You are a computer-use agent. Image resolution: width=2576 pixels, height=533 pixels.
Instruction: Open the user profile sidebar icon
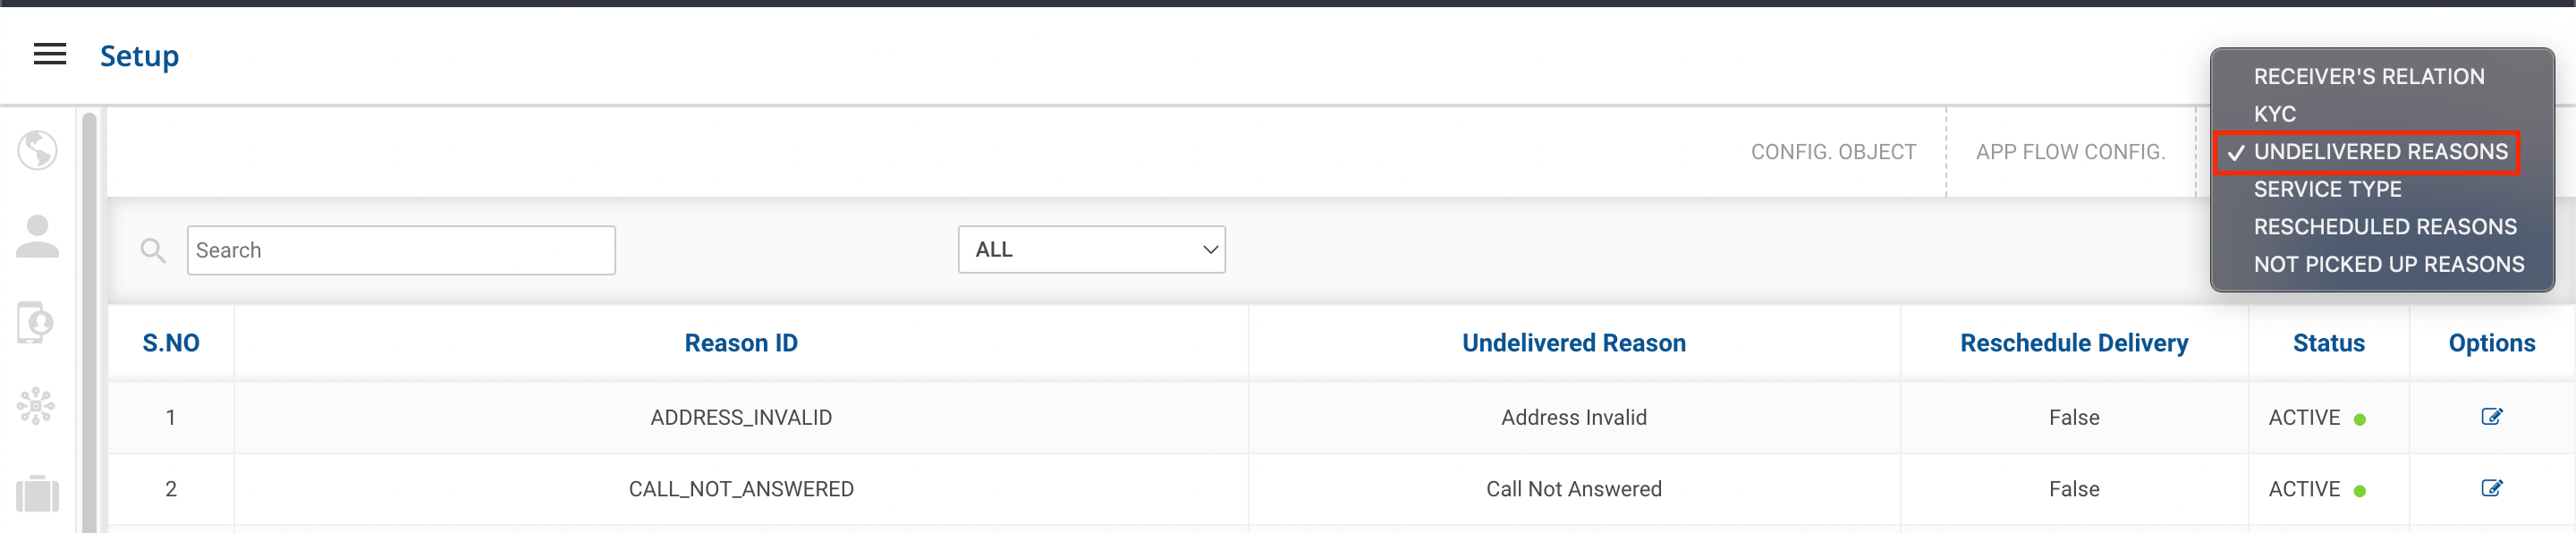tap(37, 237)
